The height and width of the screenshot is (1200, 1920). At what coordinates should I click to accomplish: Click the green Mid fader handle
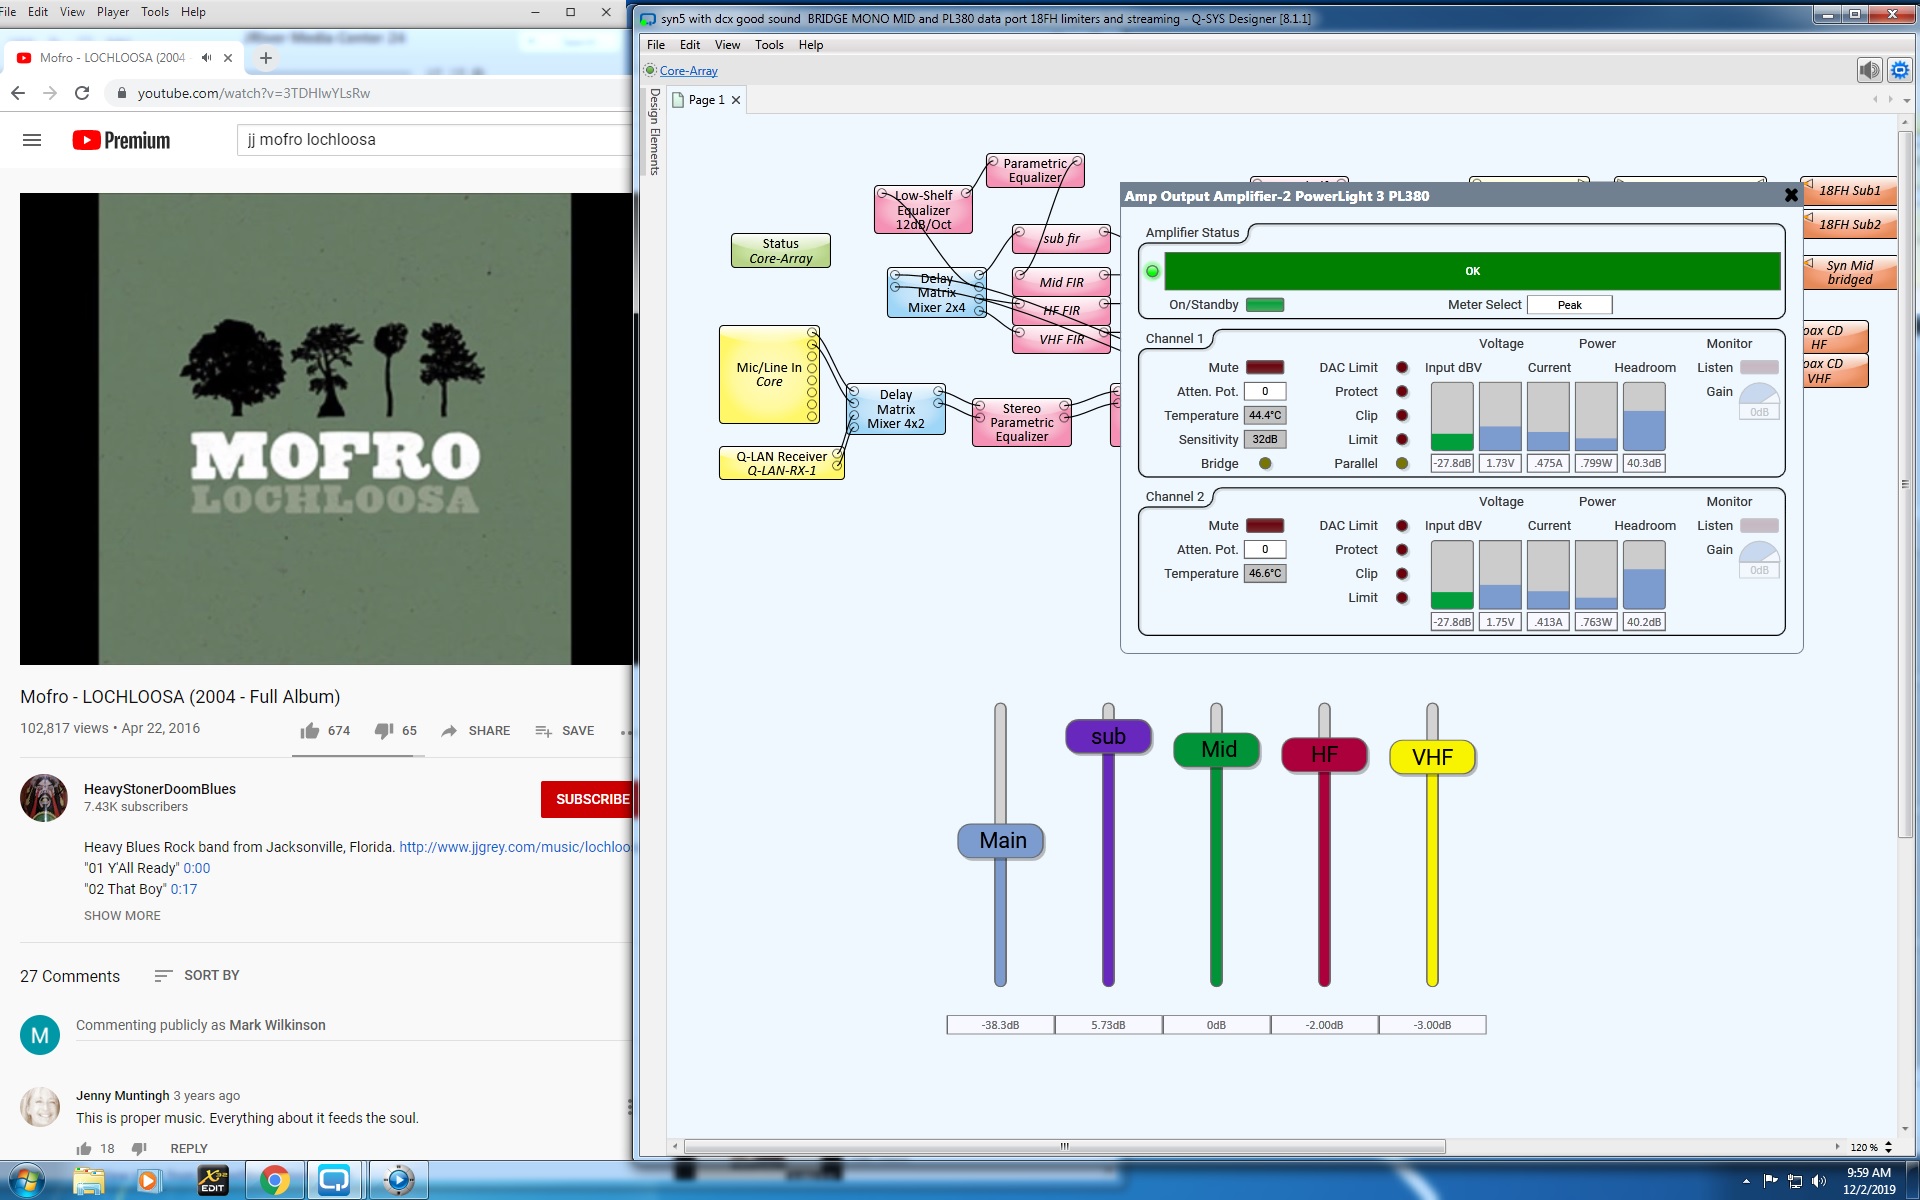pos(1217,750)
